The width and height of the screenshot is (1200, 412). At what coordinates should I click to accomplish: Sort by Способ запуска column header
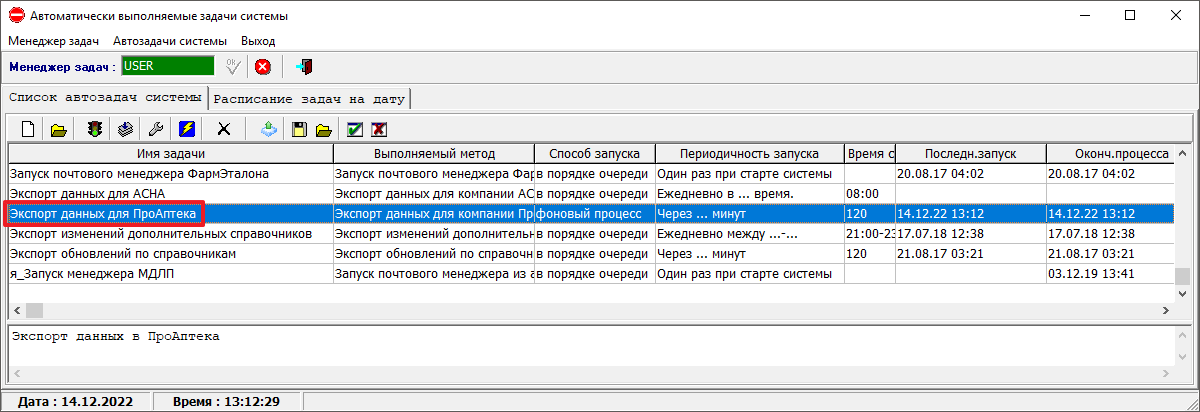pyautogui.click(x=595, y=154)
